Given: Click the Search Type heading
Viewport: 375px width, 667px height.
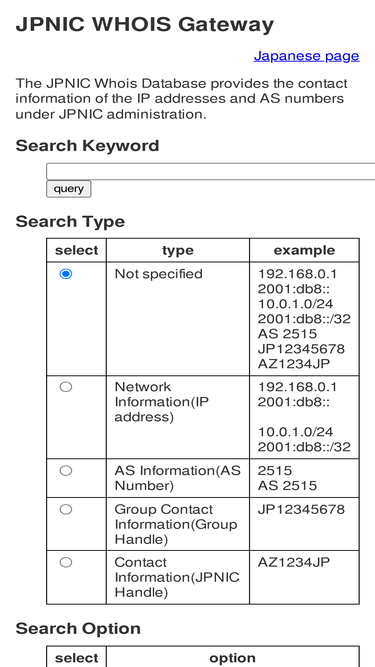Looking at the screenshot, I should pyautogui.click(x=70, y=222).
